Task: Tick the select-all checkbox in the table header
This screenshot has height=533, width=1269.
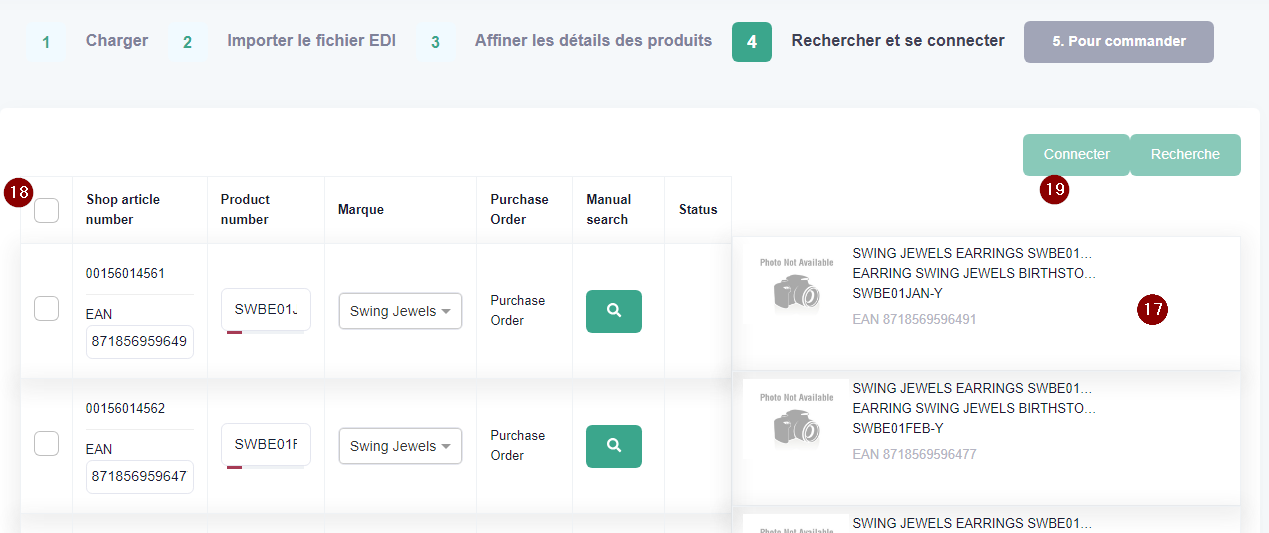Action: pyautogui.click(x=46, y=210)
